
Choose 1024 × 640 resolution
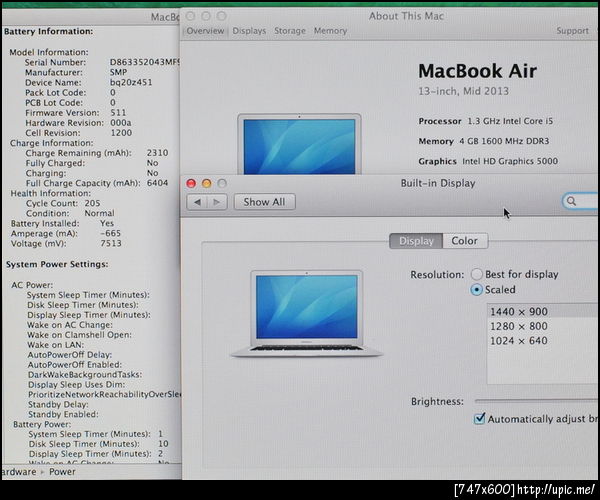click(543, 341)
